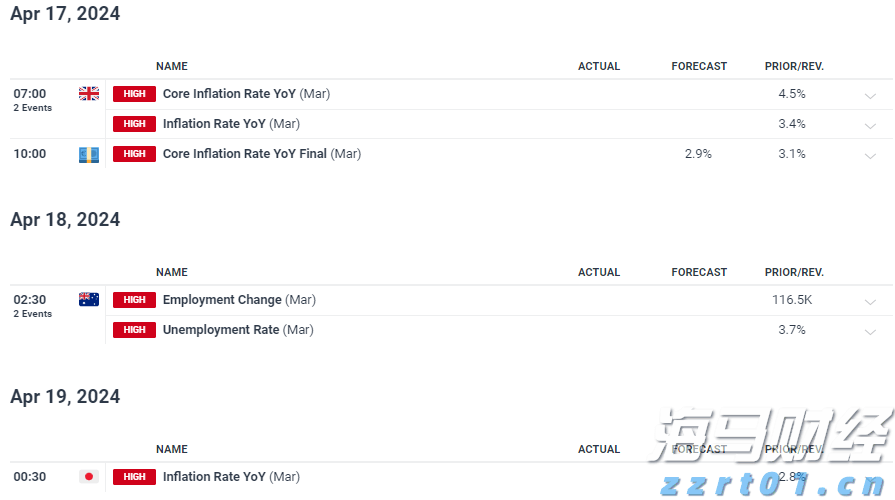
Task: Expand the Employment Change row details
Action: pos(870,302)
